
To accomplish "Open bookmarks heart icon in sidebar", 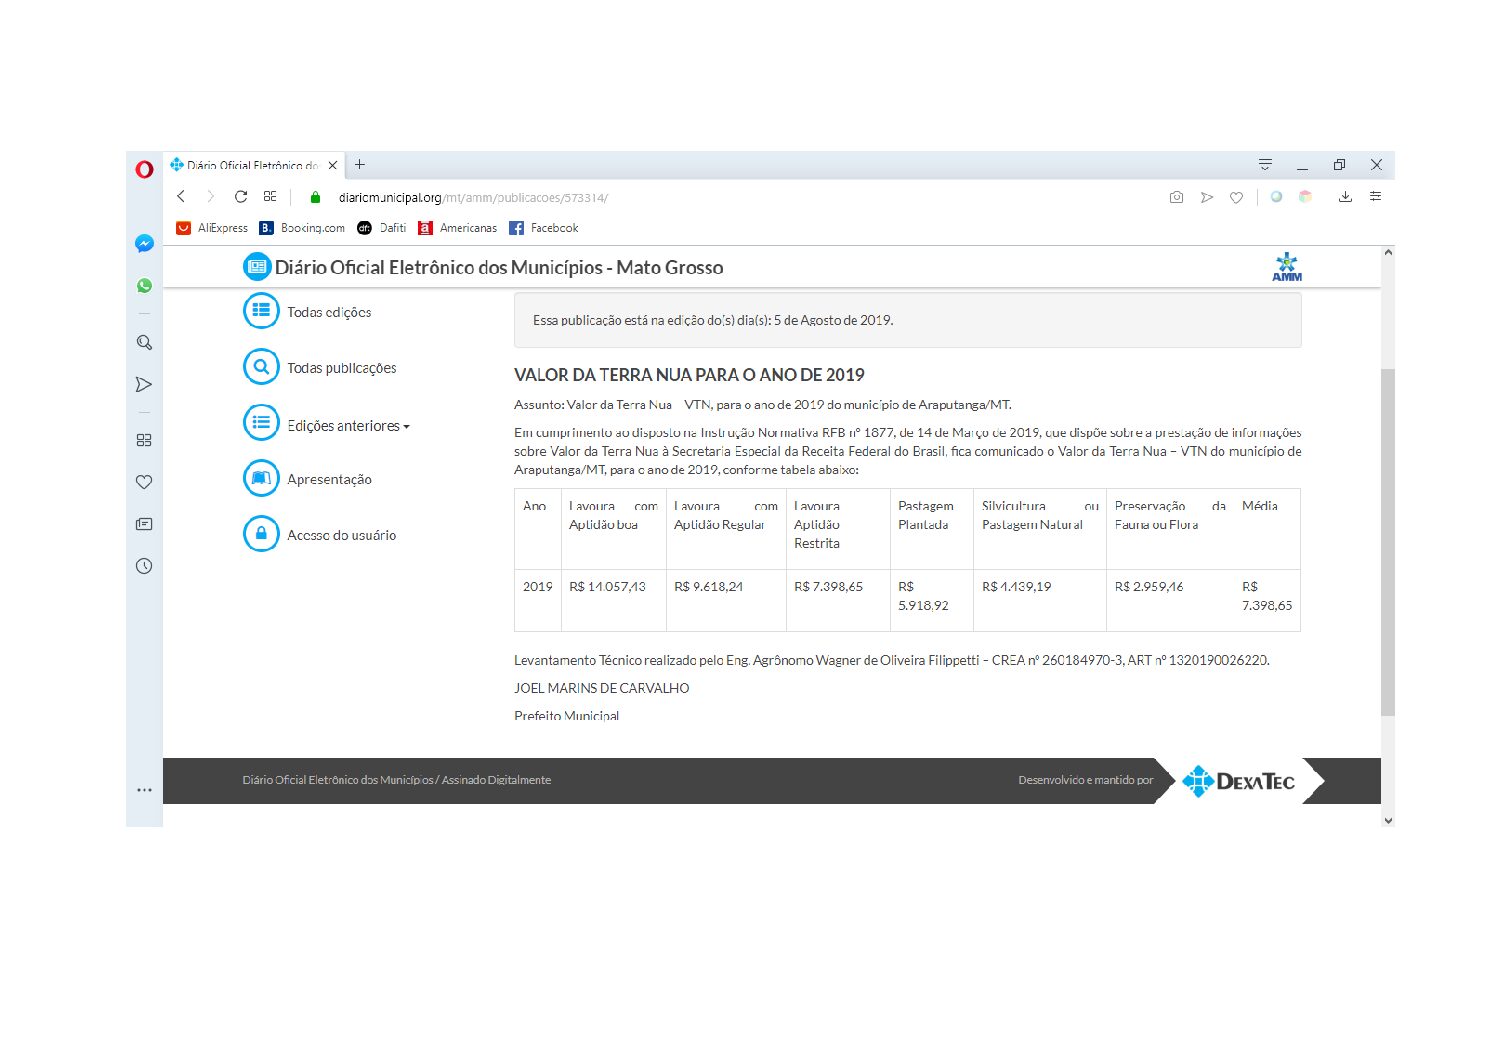I will [x=144, y=482].
